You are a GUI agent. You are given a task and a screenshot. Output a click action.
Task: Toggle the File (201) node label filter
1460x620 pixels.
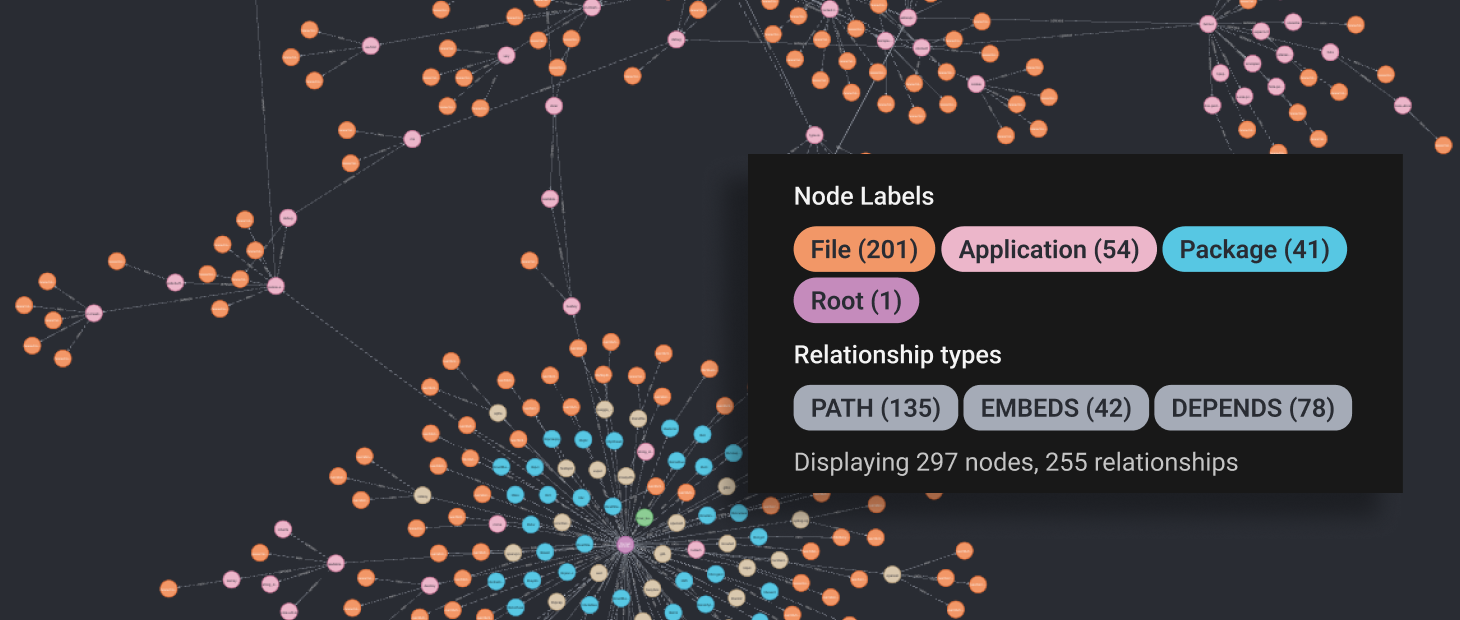pos(863,249)
